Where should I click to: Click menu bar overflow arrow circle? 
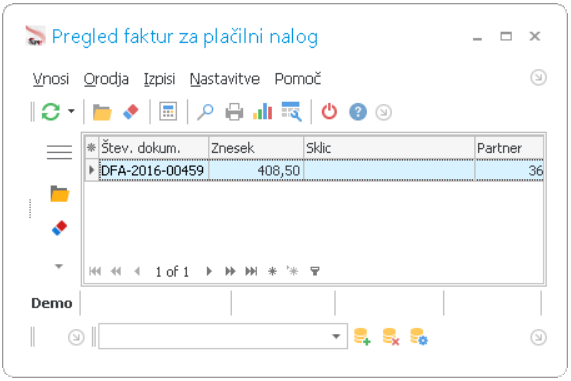click(538, 78)
